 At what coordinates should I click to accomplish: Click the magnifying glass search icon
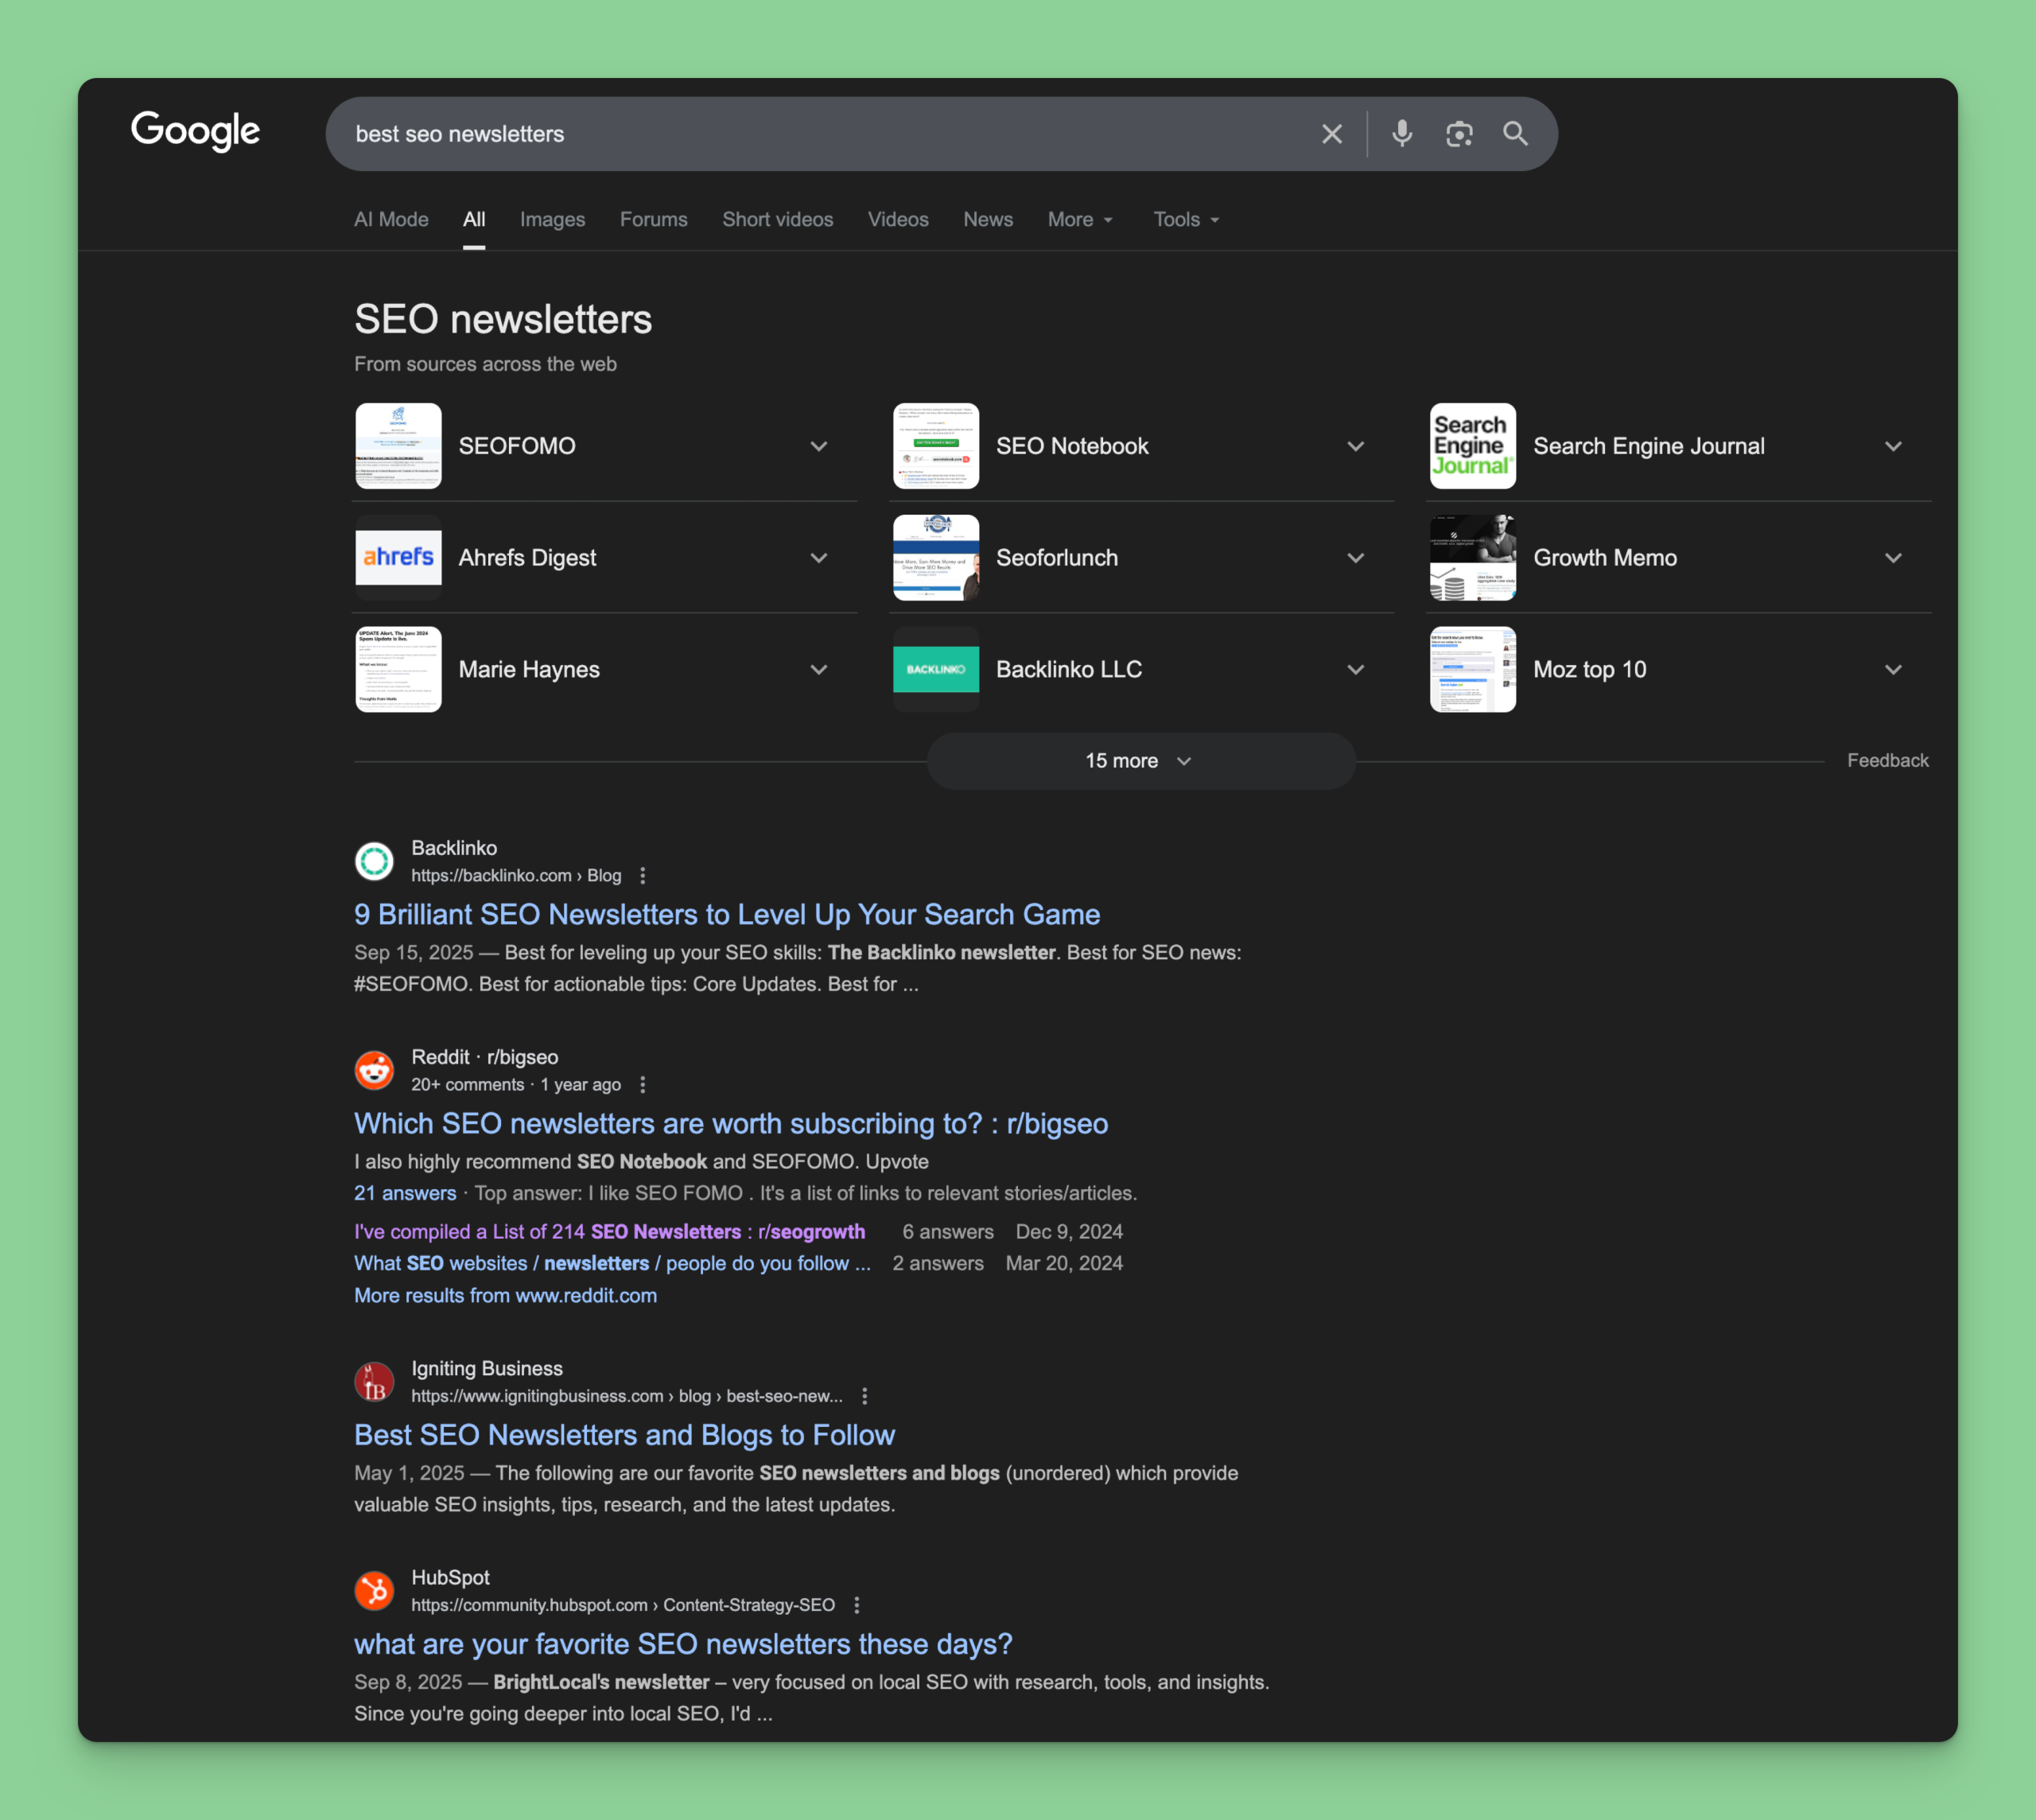pyautogui.click(x=1515, y=133)
